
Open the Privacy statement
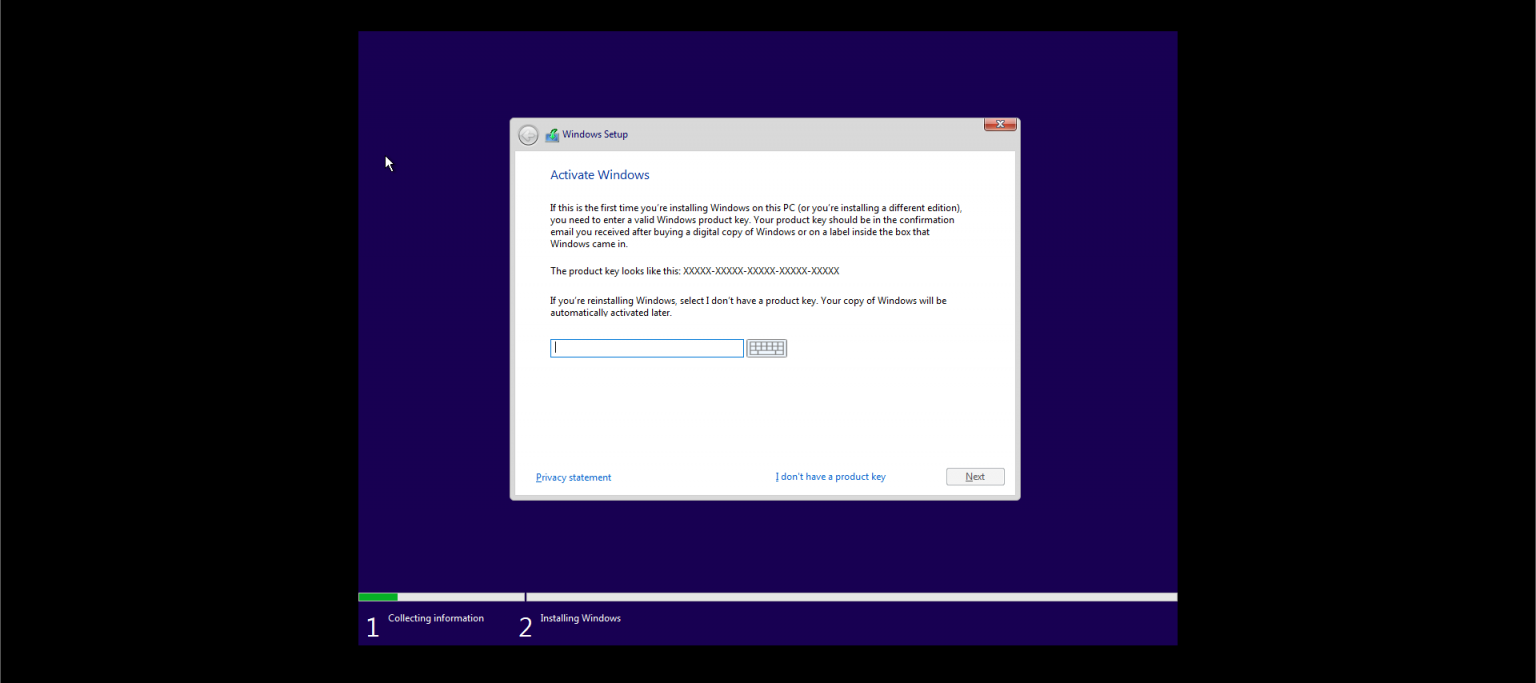(x=573, y=477)
